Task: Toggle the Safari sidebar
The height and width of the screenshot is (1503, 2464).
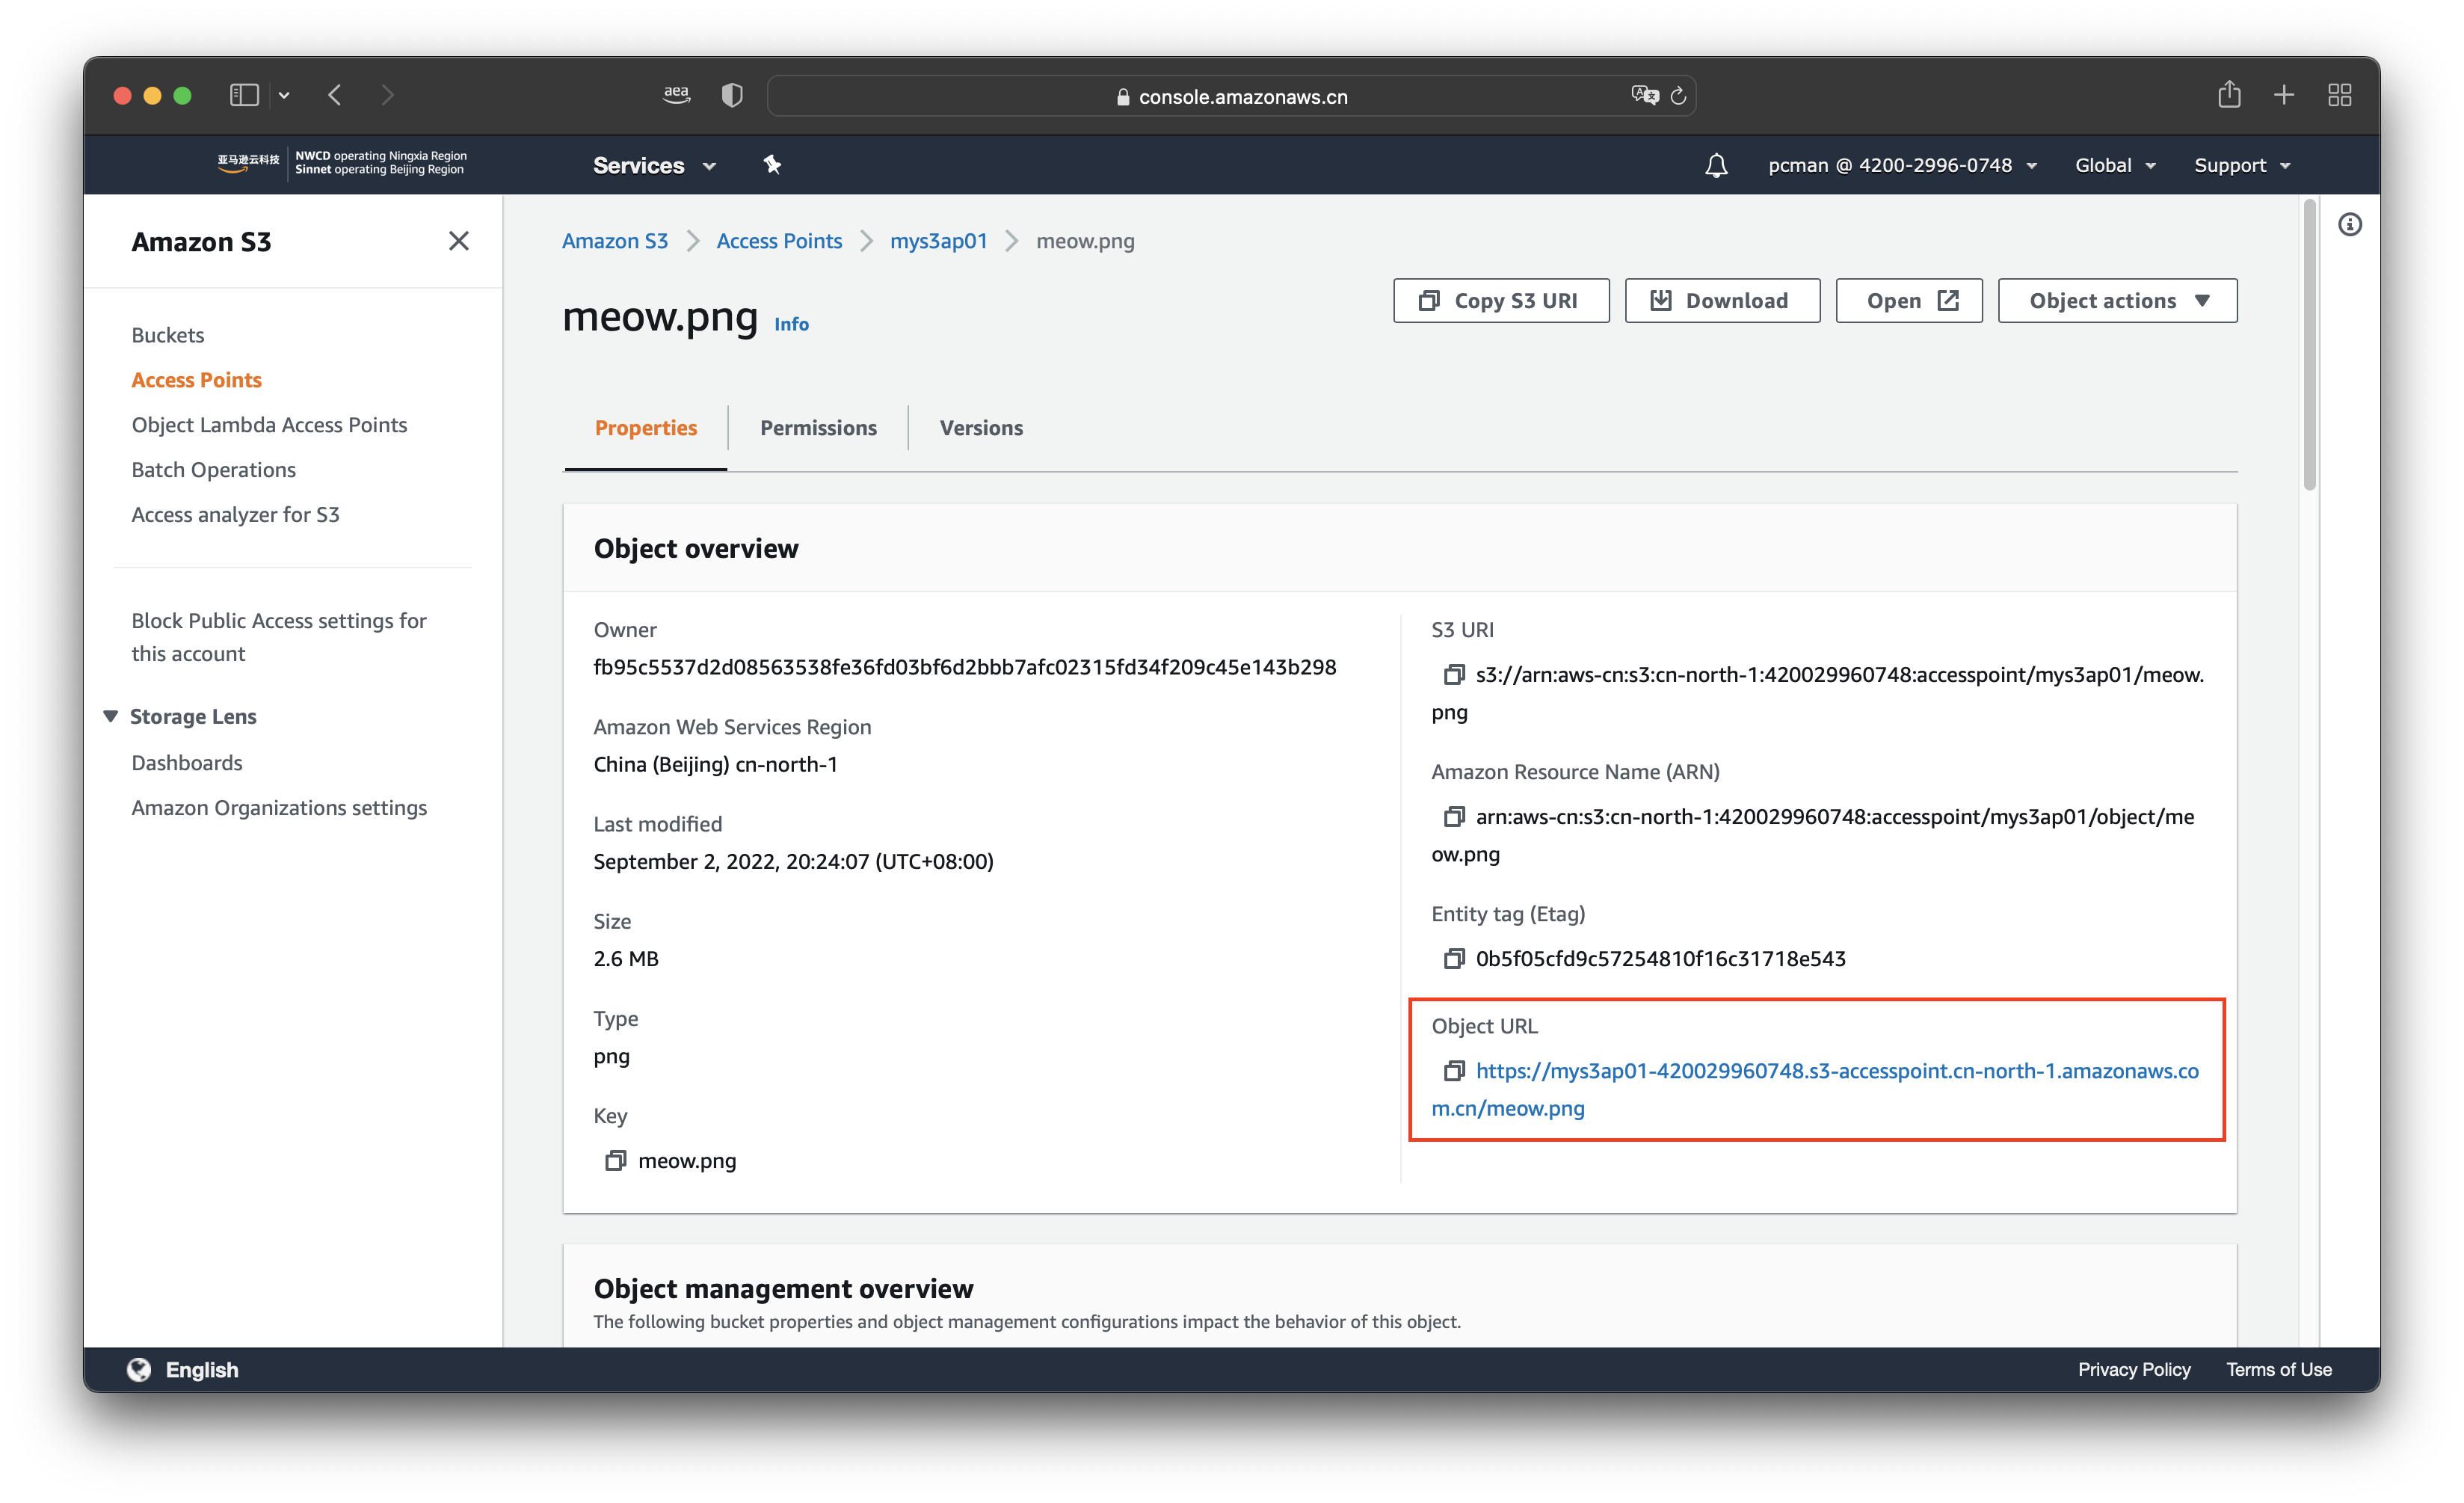Action: 244,95
